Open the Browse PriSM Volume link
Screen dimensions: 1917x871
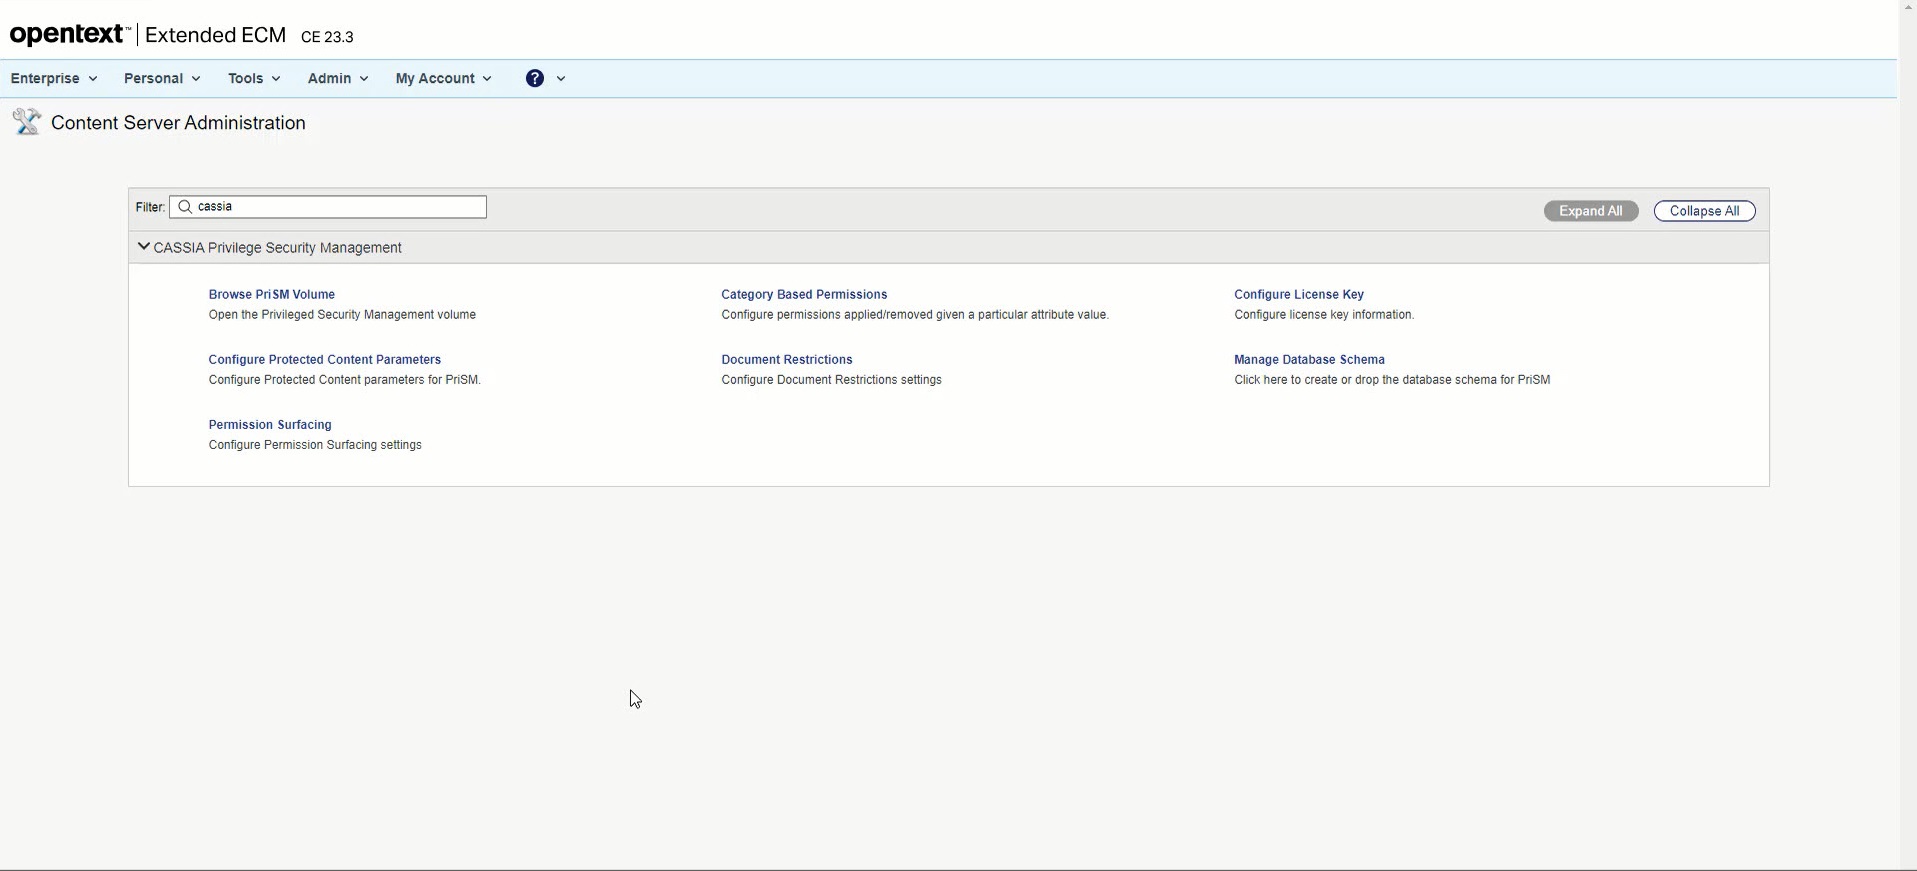point(271,294)
